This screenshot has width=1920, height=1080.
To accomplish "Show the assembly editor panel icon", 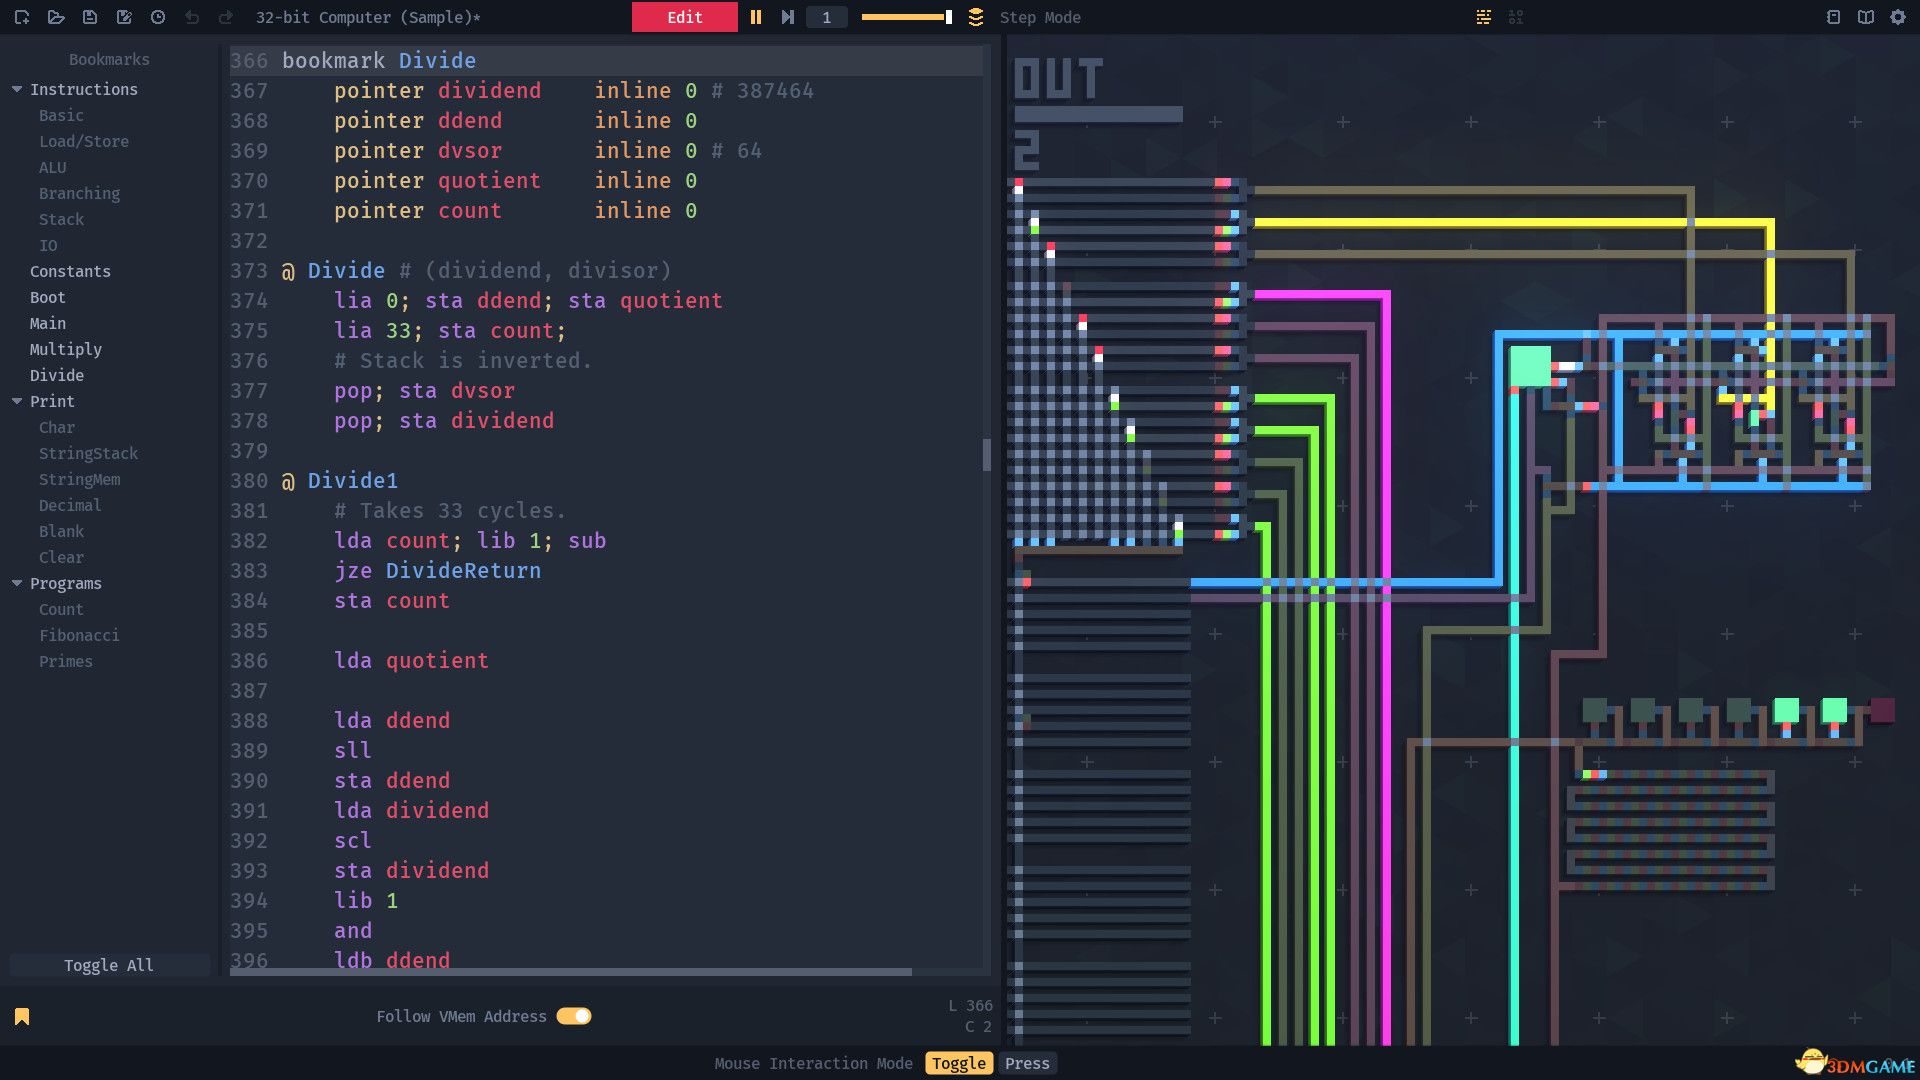I will 1484,17.
